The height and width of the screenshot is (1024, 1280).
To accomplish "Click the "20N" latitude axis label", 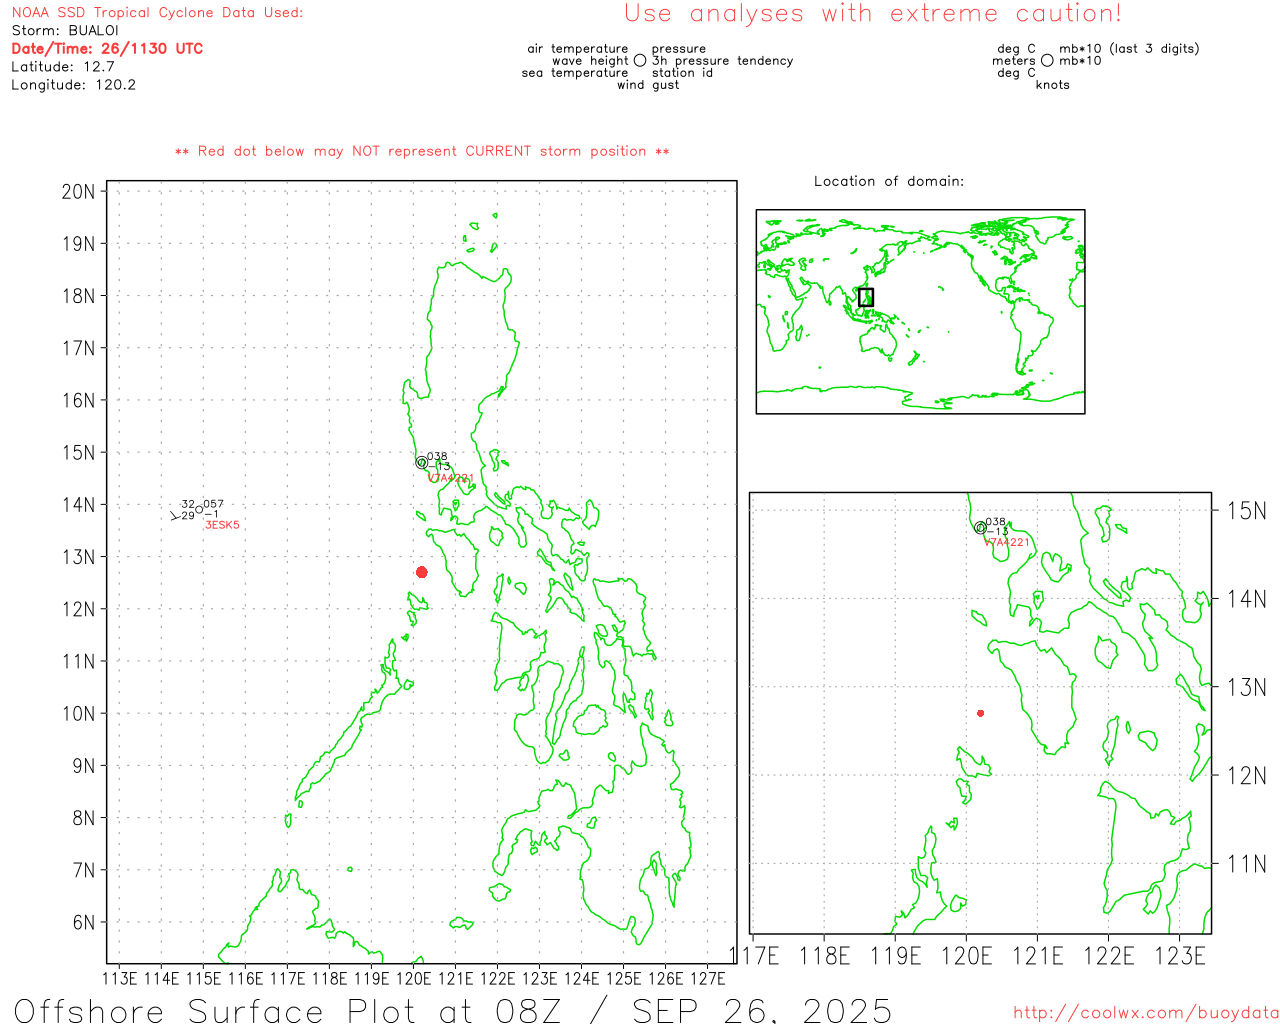I will (x=78, y=191).
